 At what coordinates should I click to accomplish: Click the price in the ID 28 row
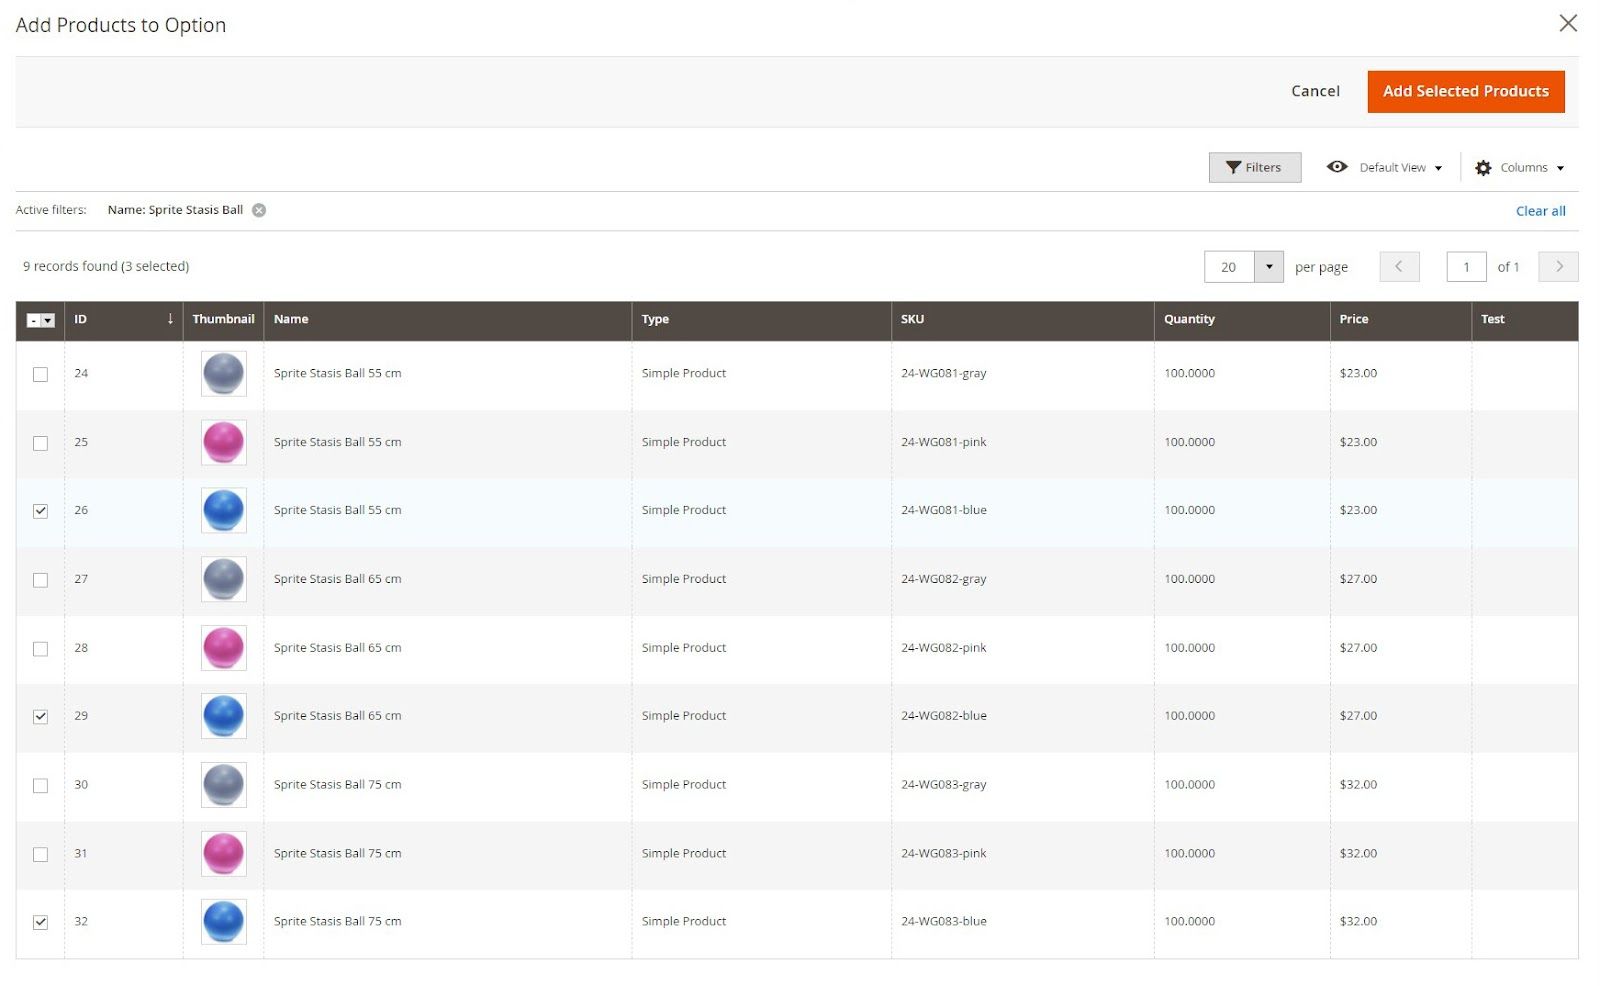point(1358,648)
